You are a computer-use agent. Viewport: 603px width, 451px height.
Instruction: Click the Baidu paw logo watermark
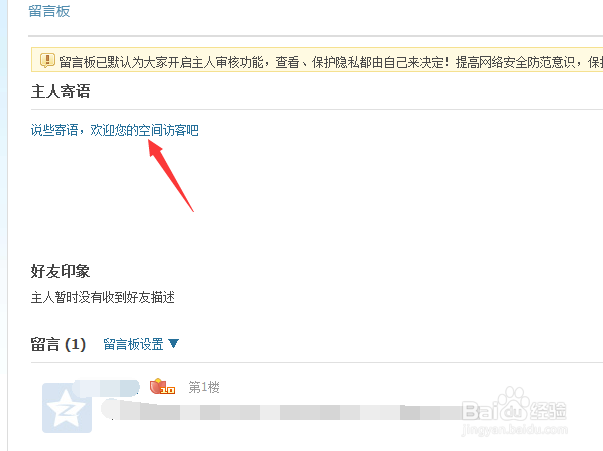tap(511, 404)
